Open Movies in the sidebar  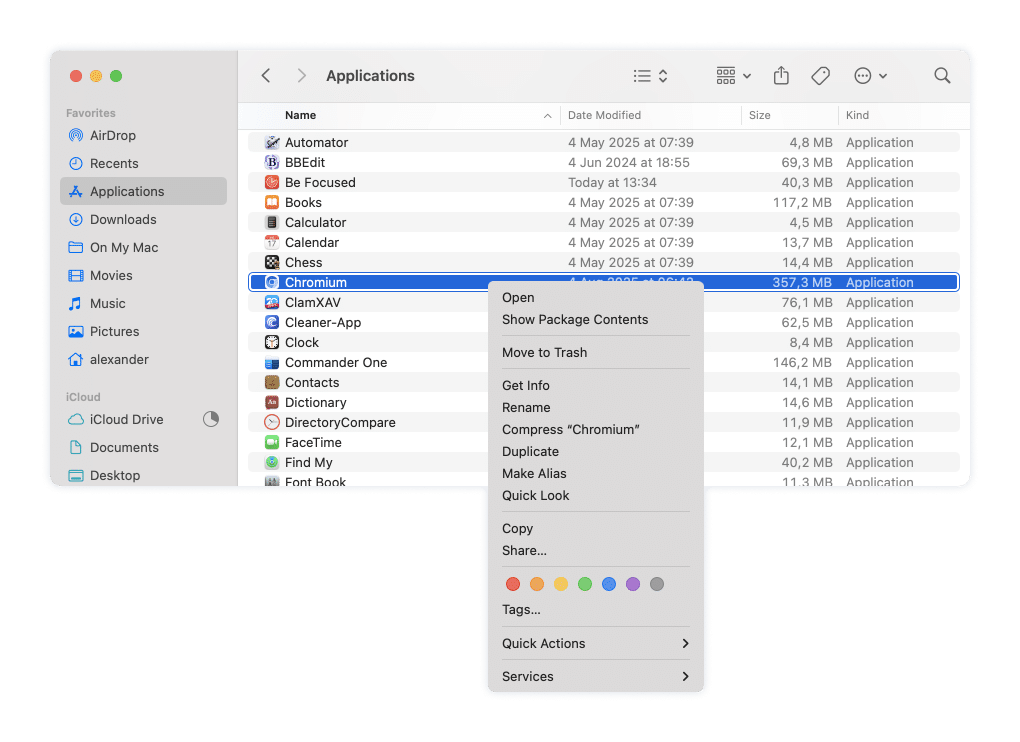(143, 275)
